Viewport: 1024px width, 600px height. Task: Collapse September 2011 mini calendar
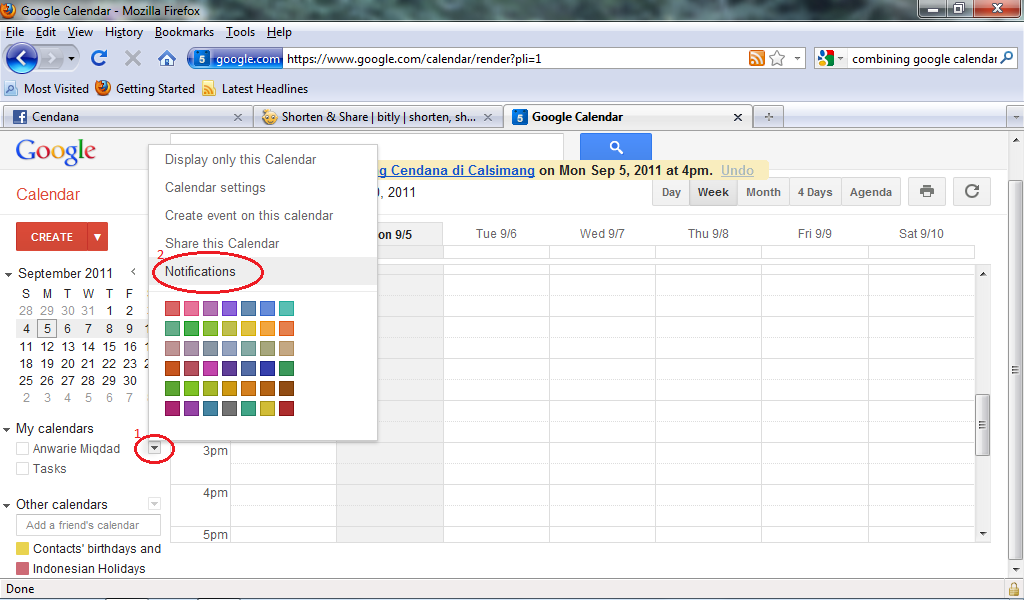[8, 274]
